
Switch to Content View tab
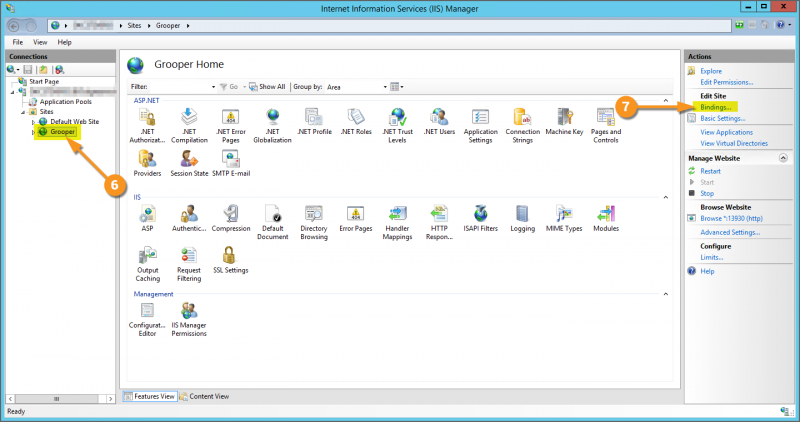[x=204, y=396]
